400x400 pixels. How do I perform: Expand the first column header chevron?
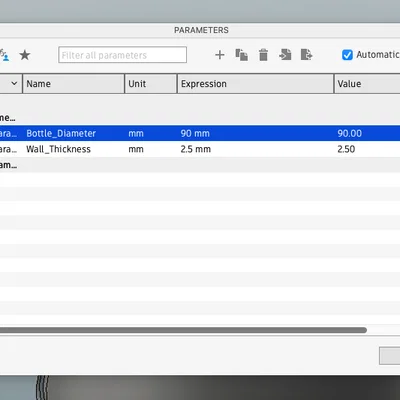(x=14, y=83)
